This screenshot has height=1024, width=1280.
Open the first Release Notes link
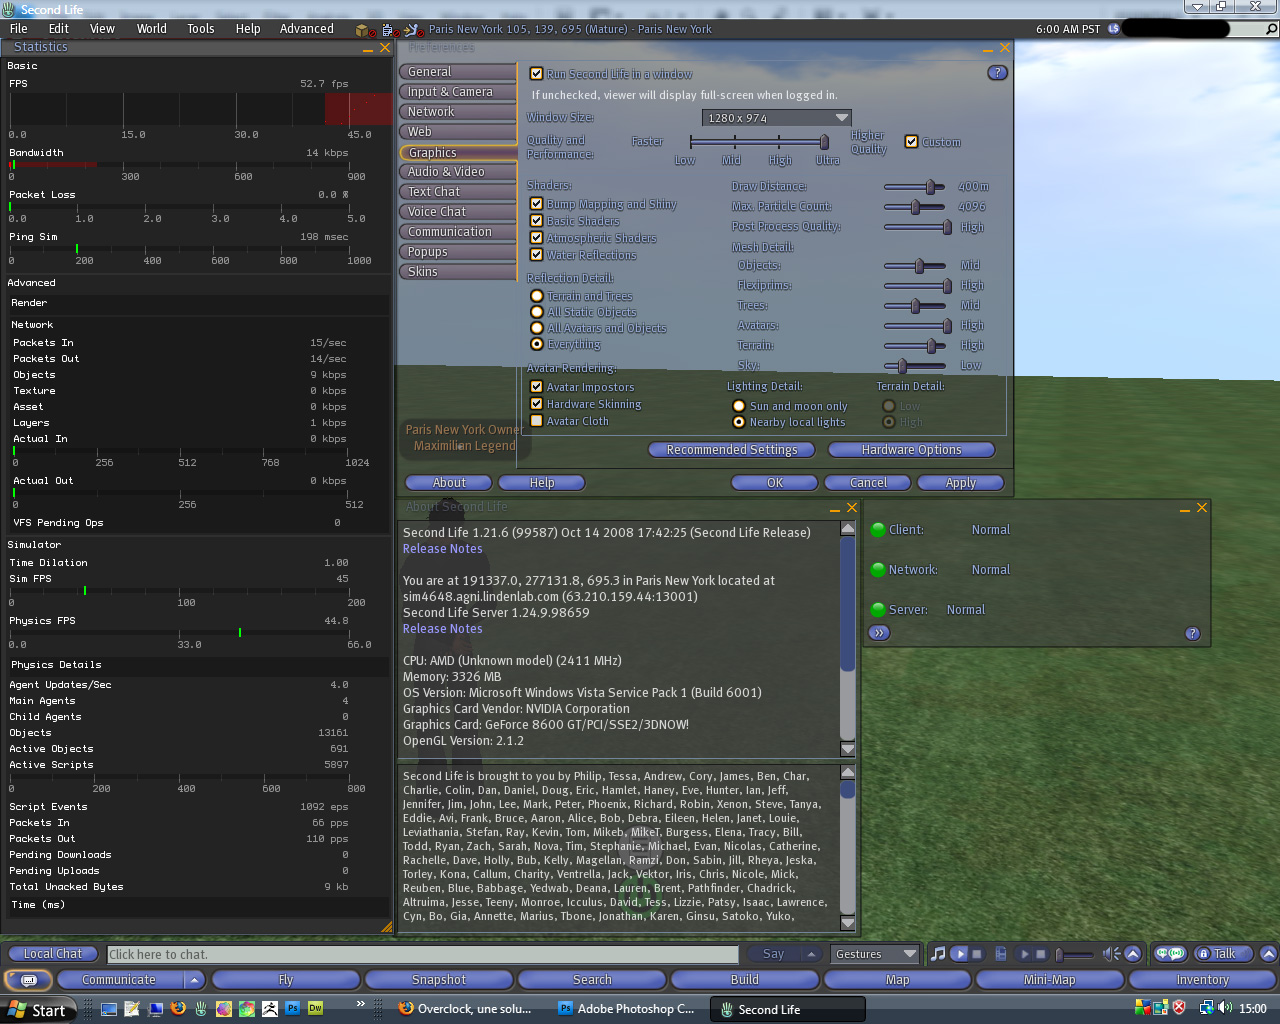(442, 549)
